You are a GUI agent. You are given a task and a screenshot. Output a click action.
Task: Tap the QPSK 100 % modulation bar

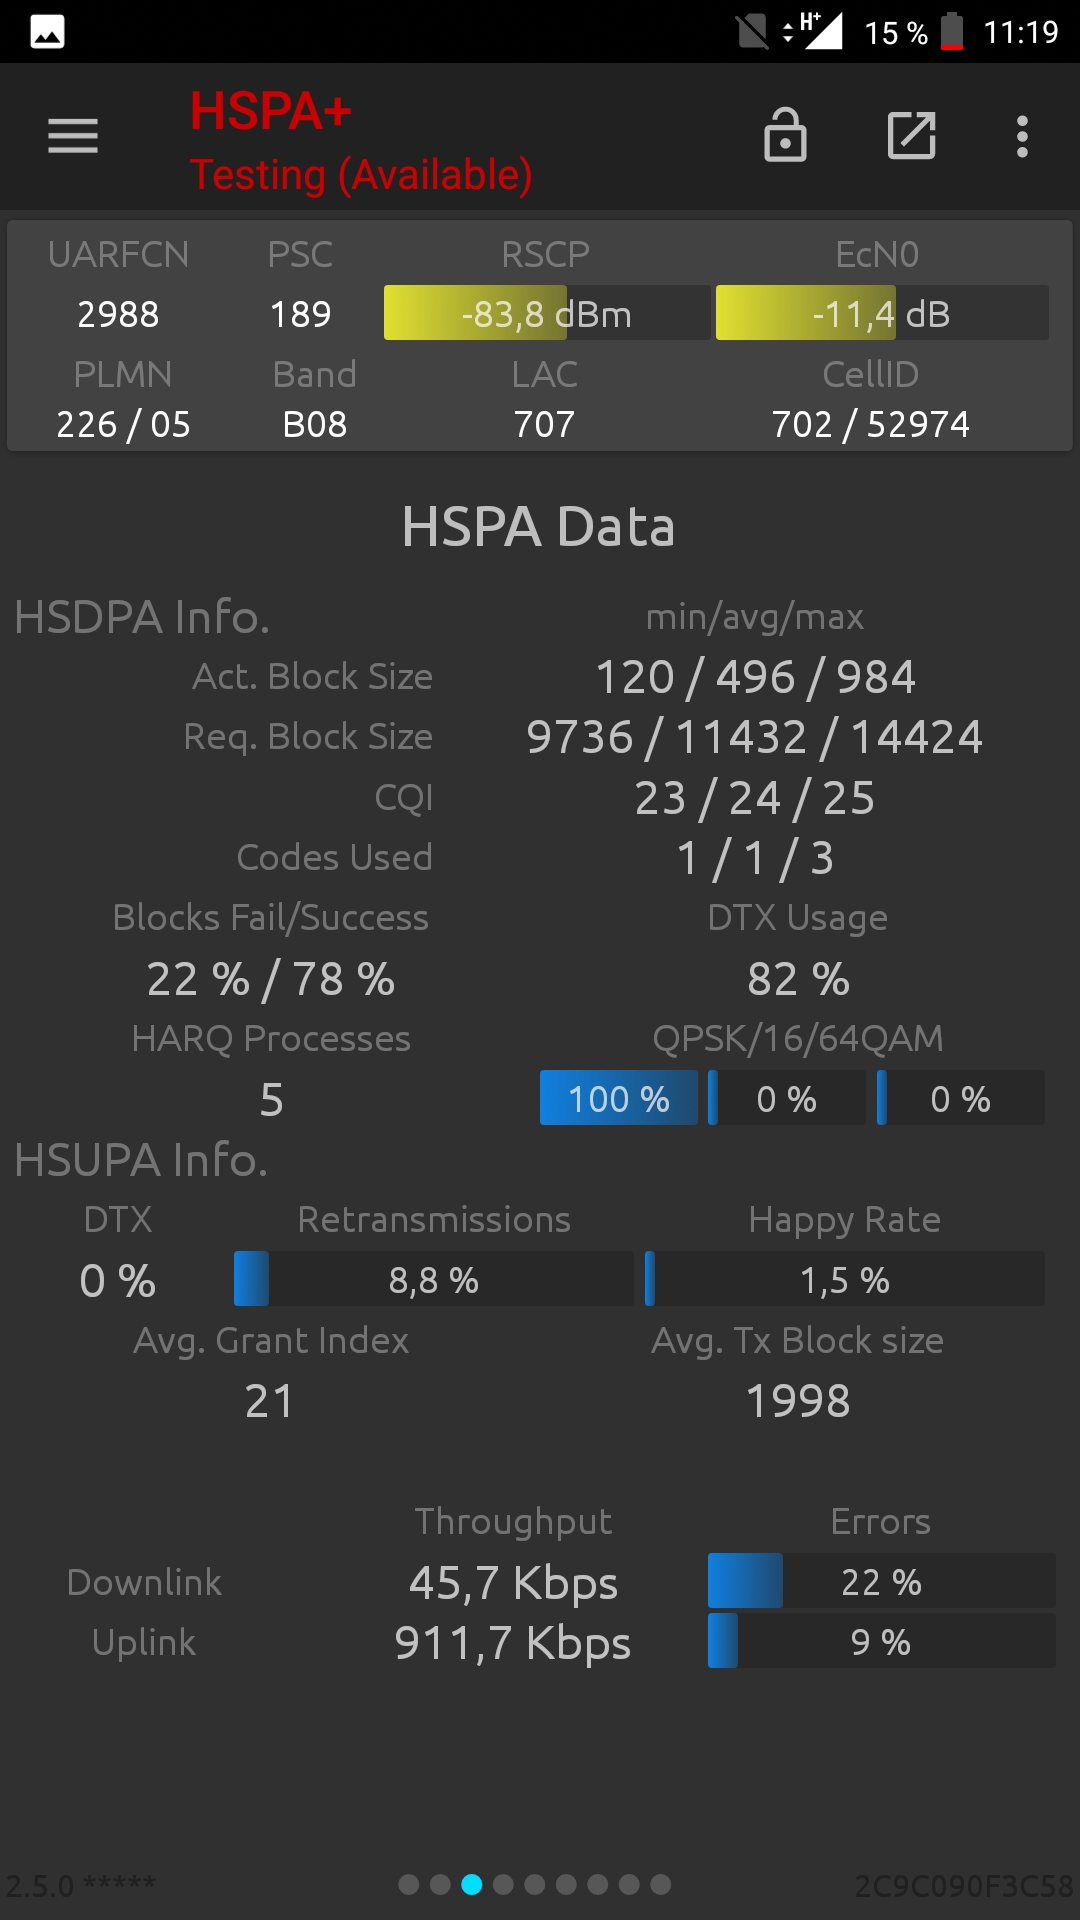click(x=619, y=1098)
